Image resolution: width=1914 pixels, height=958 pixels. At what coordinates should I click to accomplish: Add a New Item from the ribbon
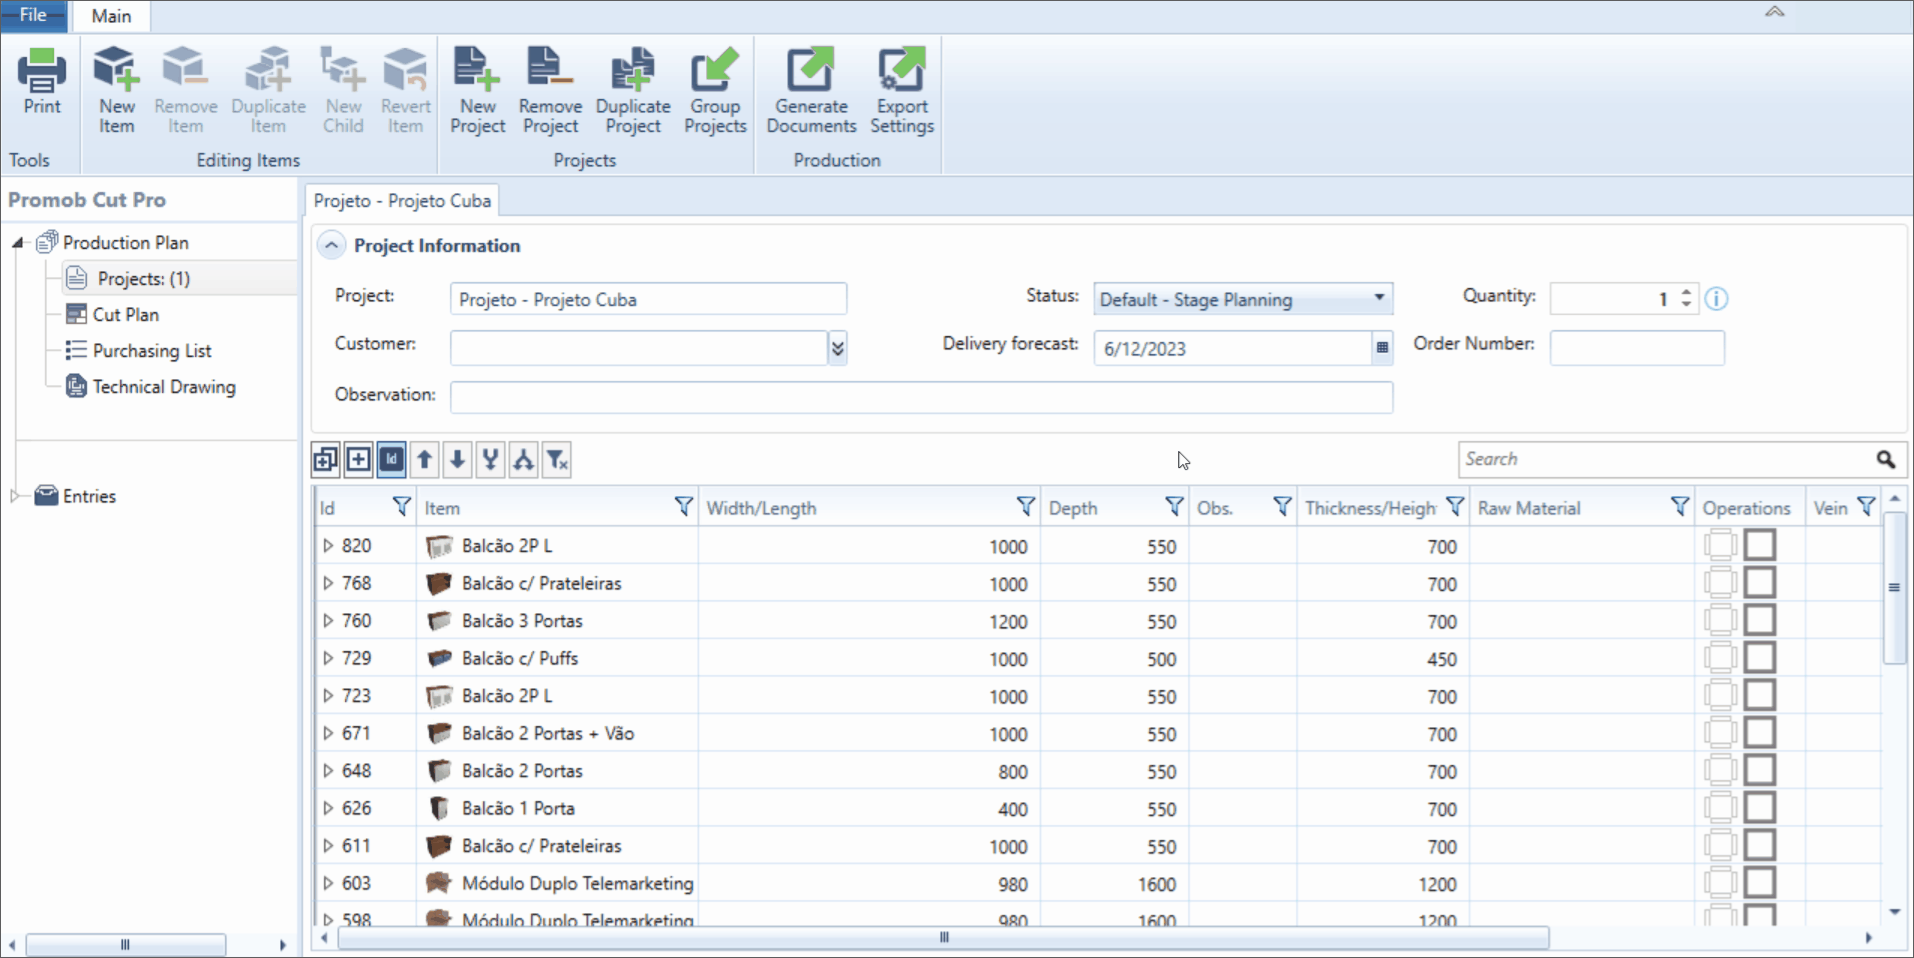(116, 90)
